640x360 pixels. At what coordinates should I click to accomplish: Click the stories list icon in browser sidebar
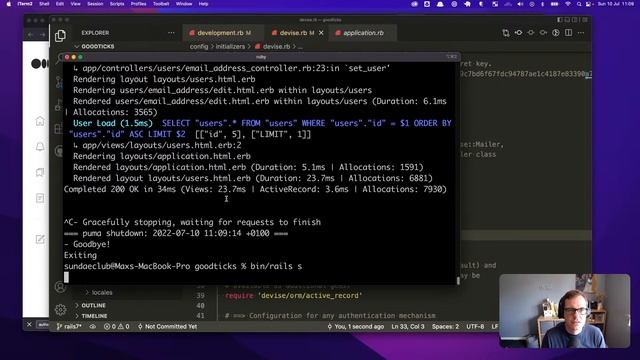tap(40, 198)
